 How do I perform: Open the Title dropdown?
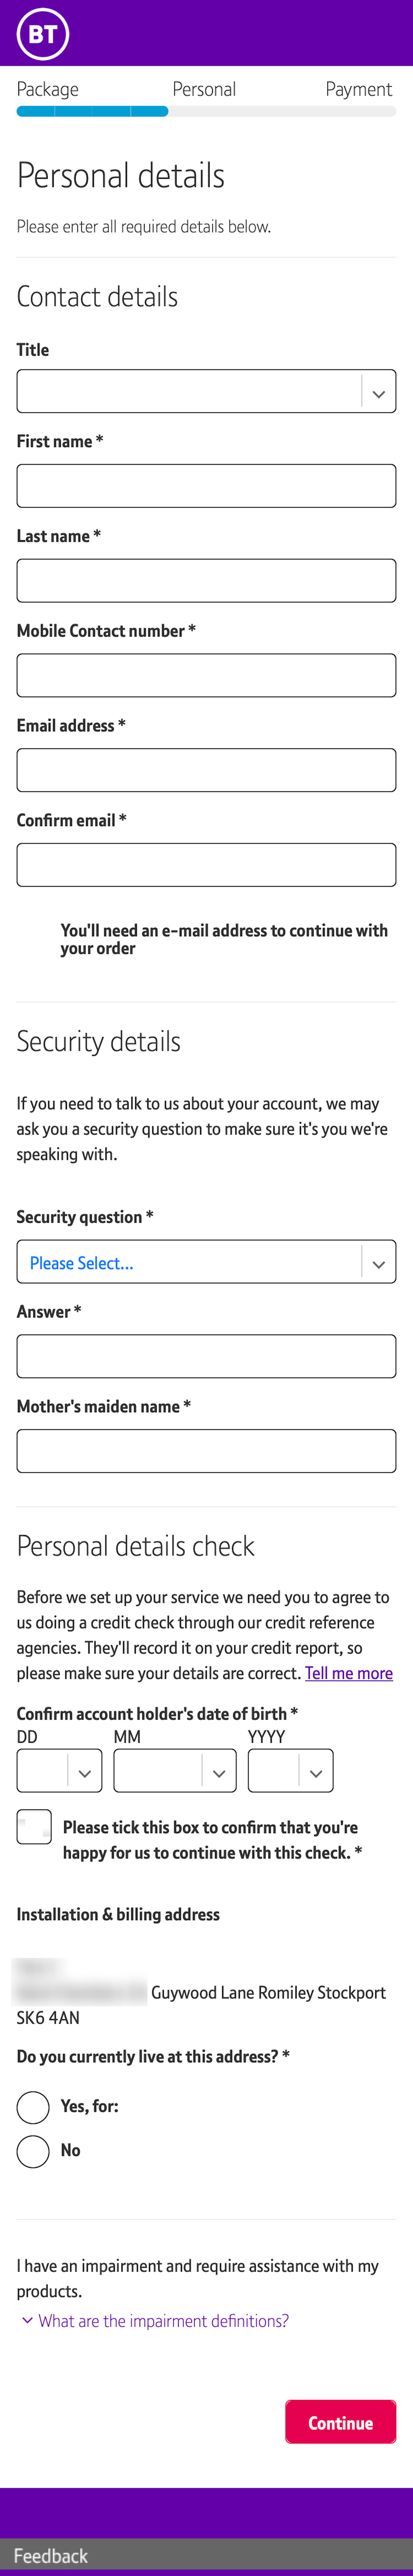206,392
